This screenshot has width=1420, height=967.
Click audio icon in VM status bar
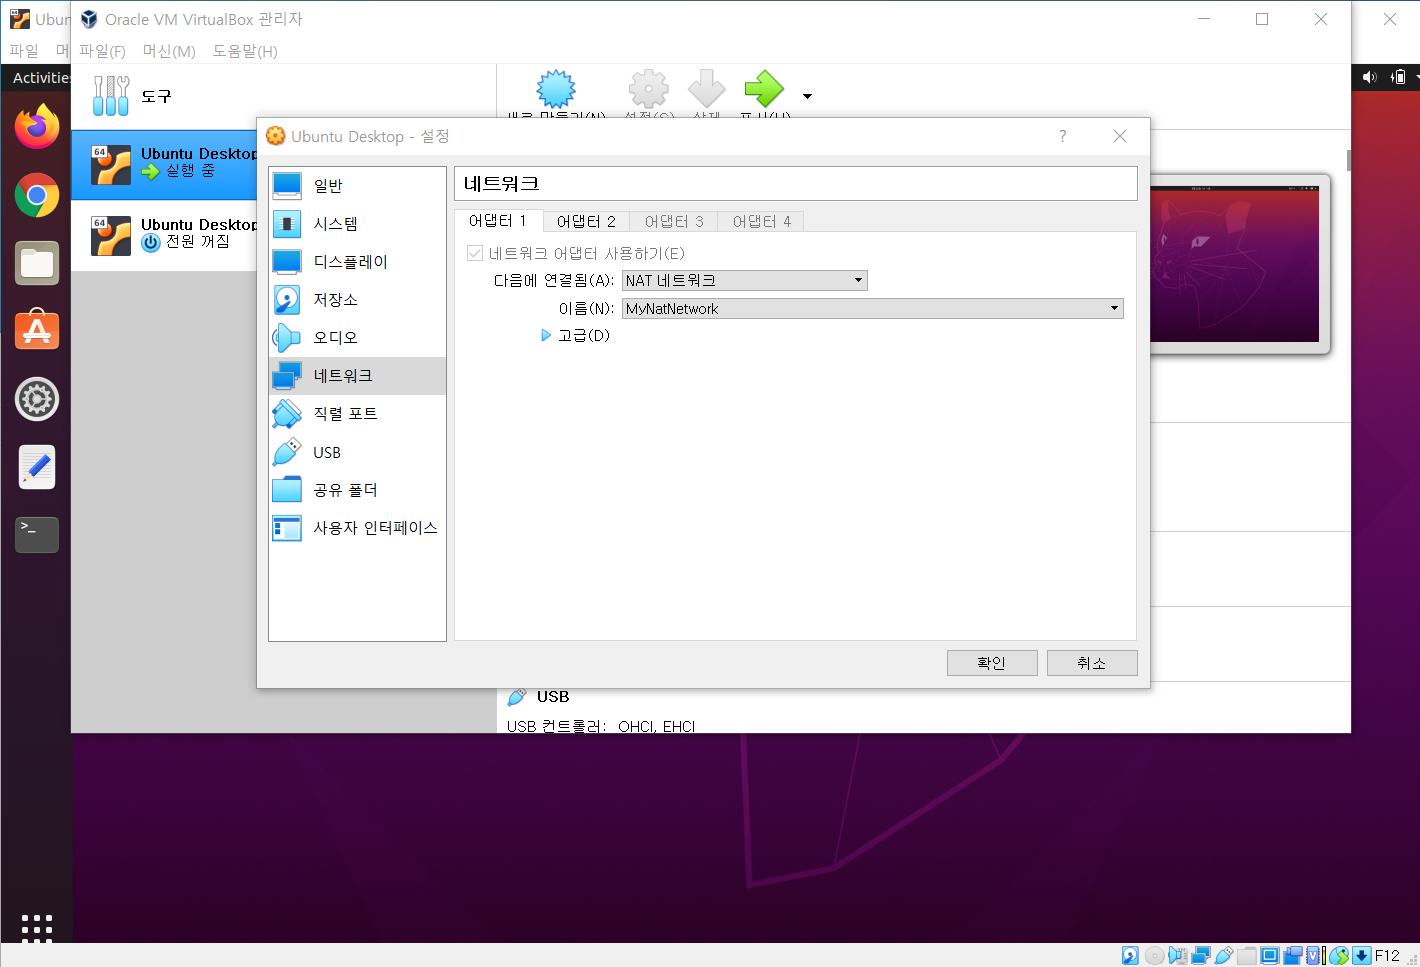pos(1178,956)
